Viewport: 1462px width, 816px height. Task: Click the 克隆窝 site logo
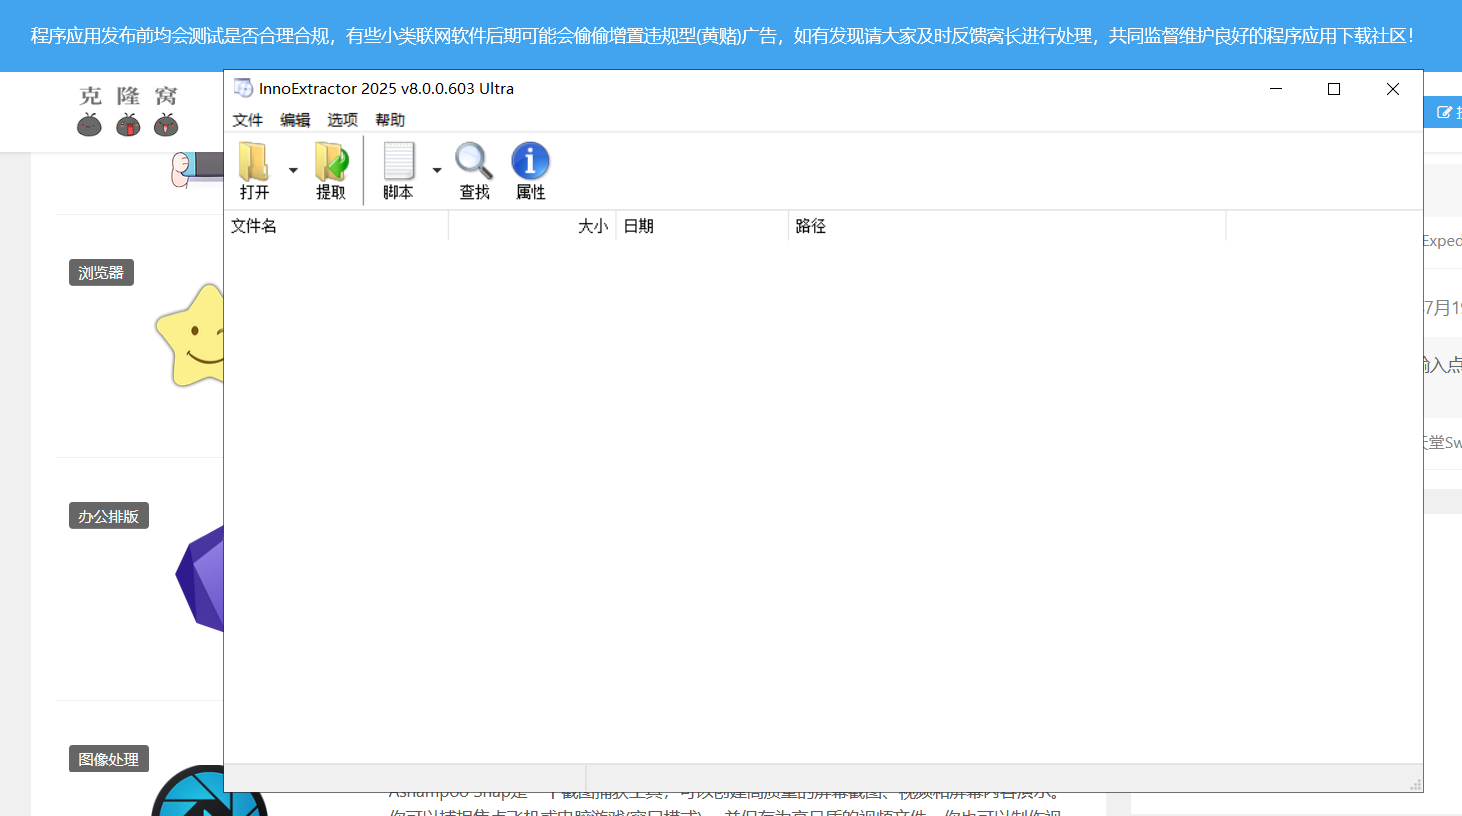128,110
